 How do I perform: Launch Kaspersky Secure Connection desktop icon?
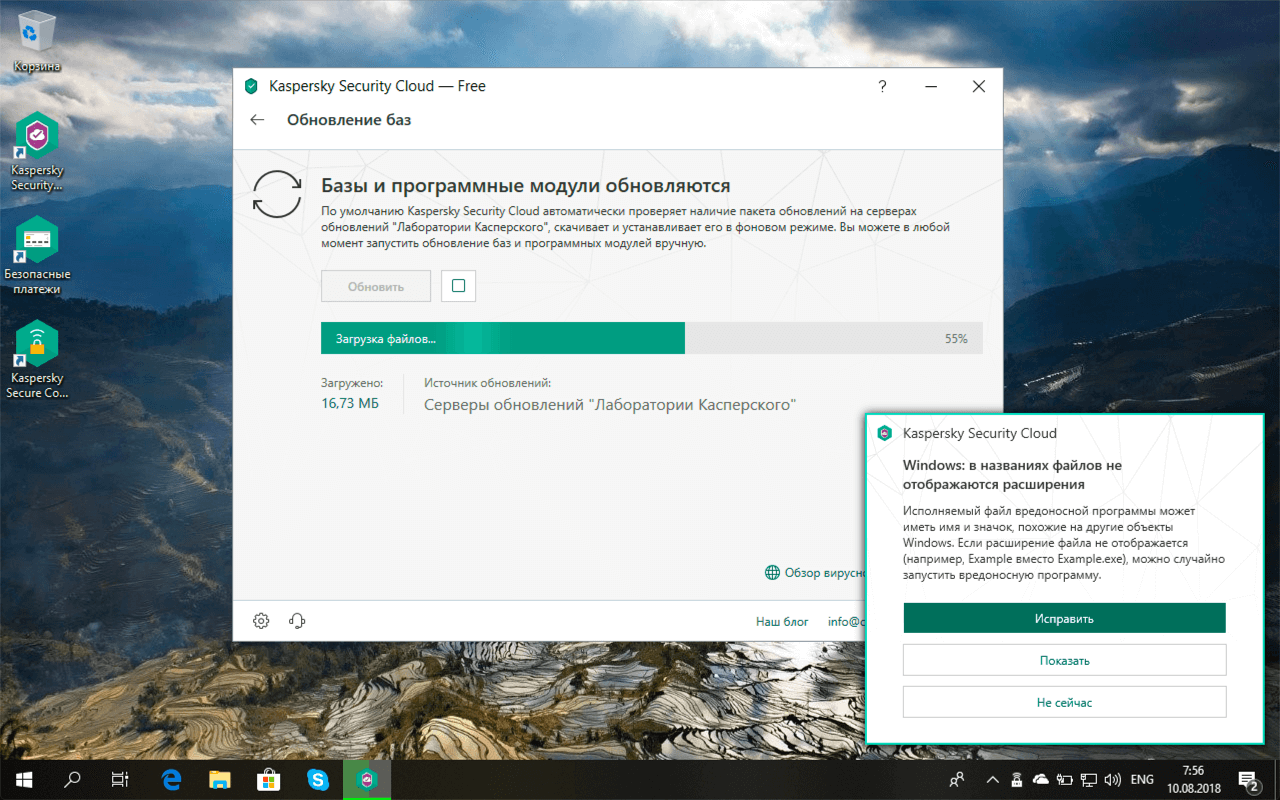37,345
